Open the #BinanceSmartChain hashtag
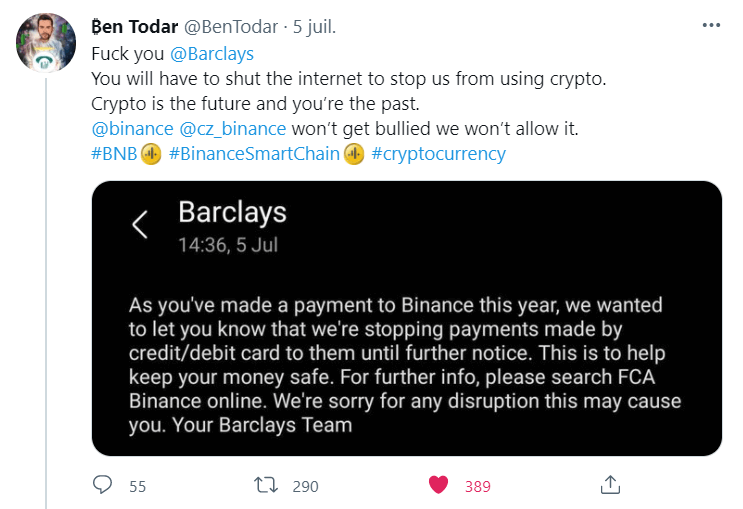 [255, 154]
